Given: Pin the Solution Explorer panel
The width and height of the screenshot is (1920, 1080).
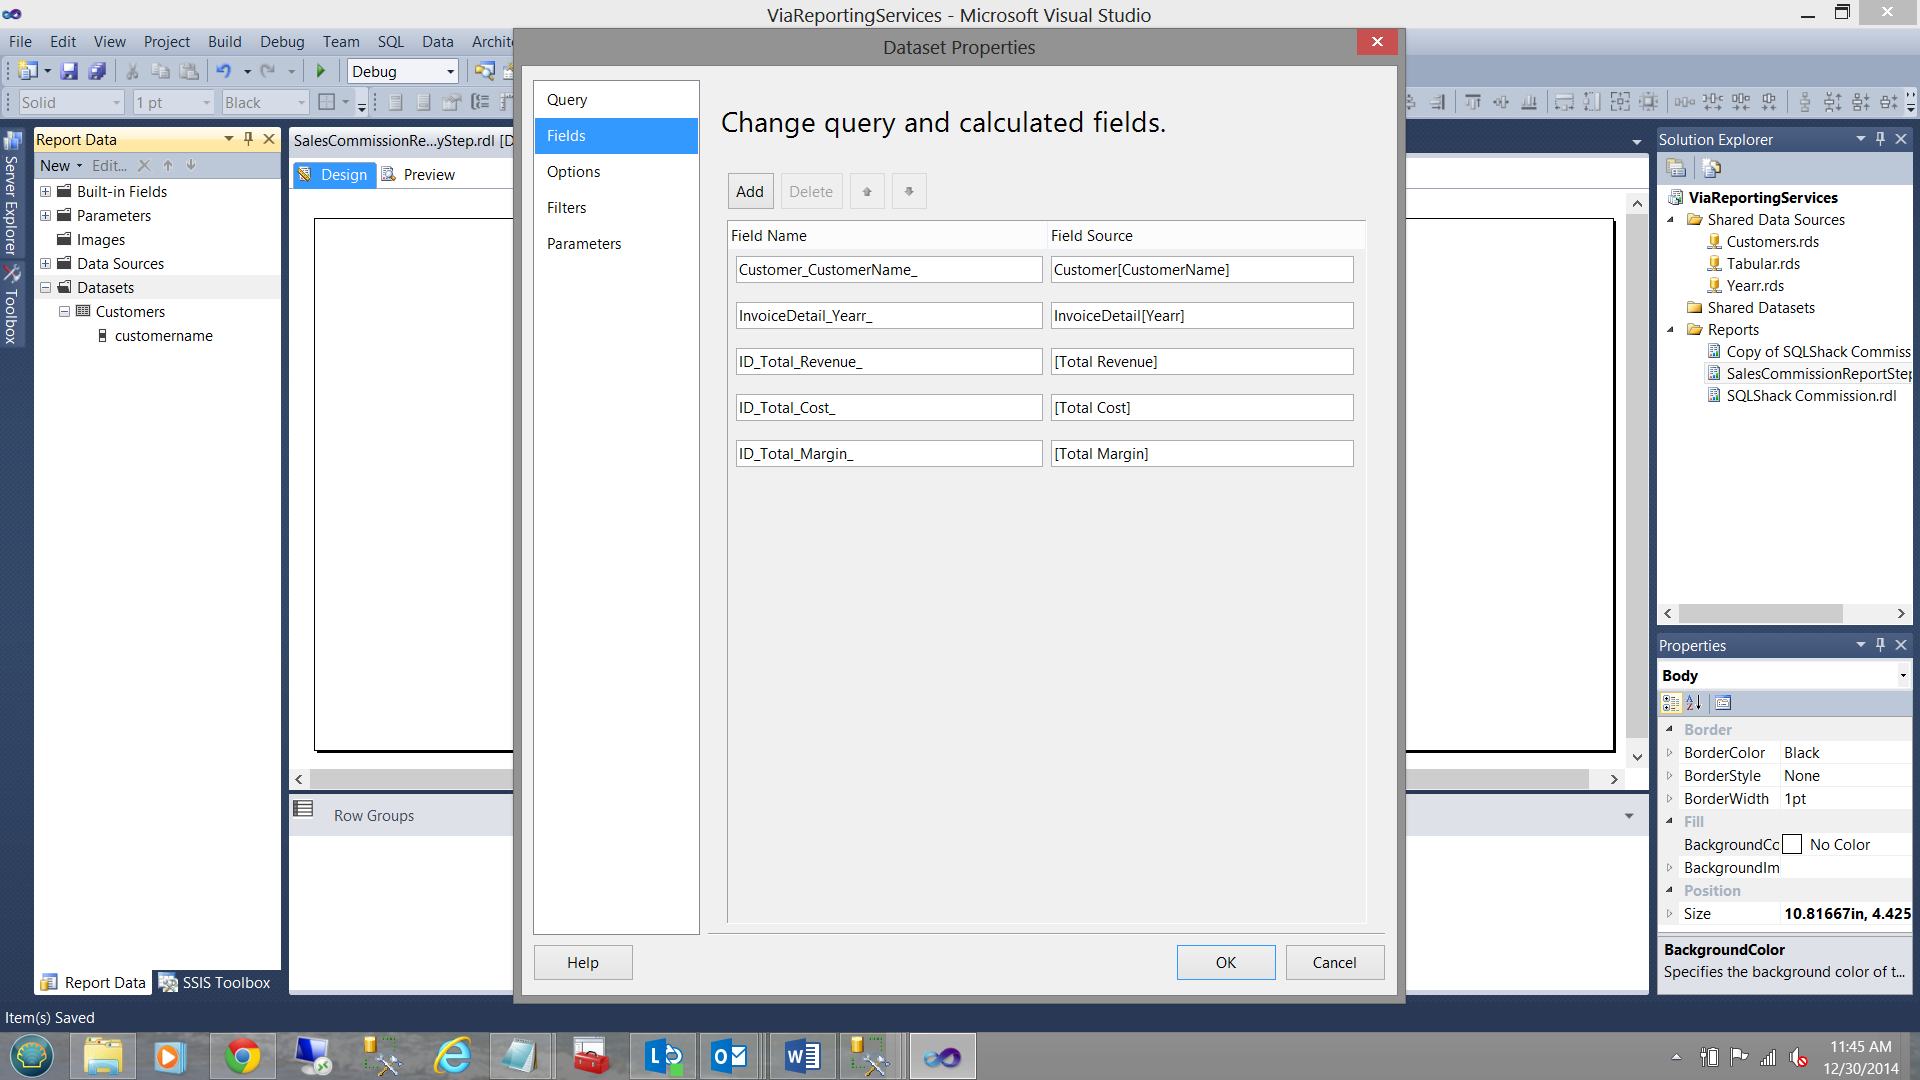Looking at the screenshot, I should pyautogui.click(x=1880, y=139).
